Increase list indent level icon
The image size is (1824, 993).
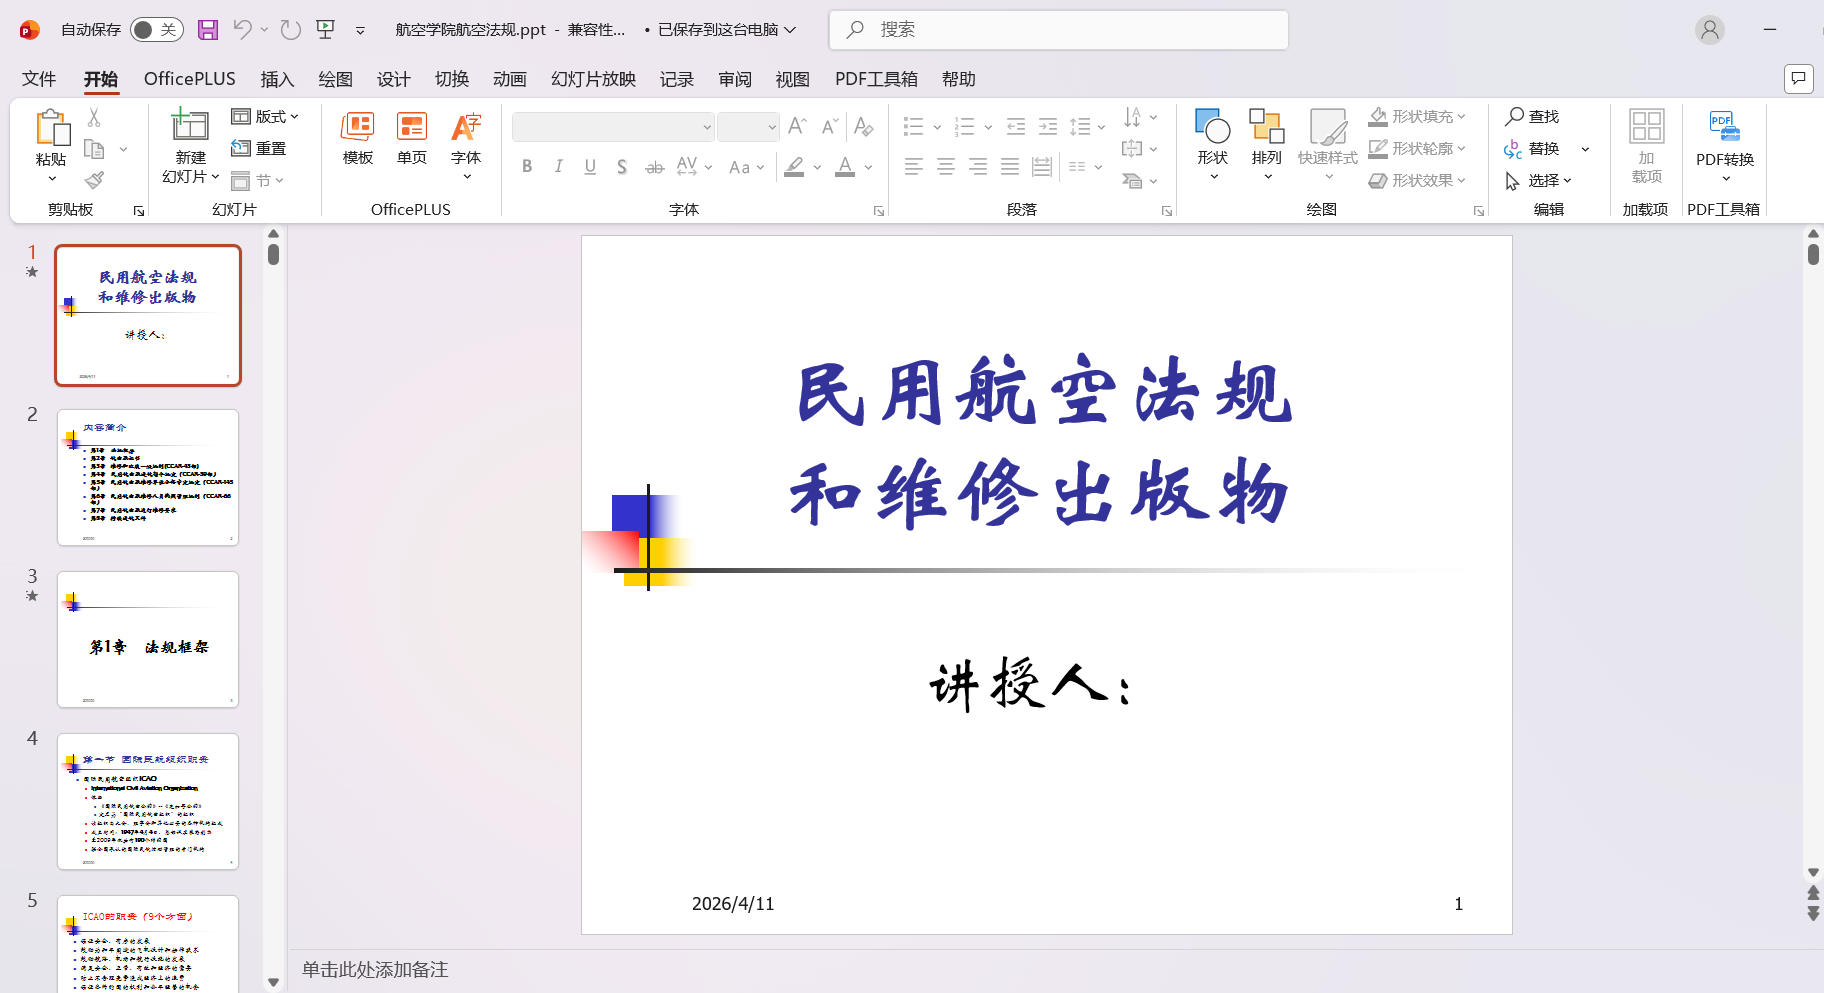pos(1048,127)
